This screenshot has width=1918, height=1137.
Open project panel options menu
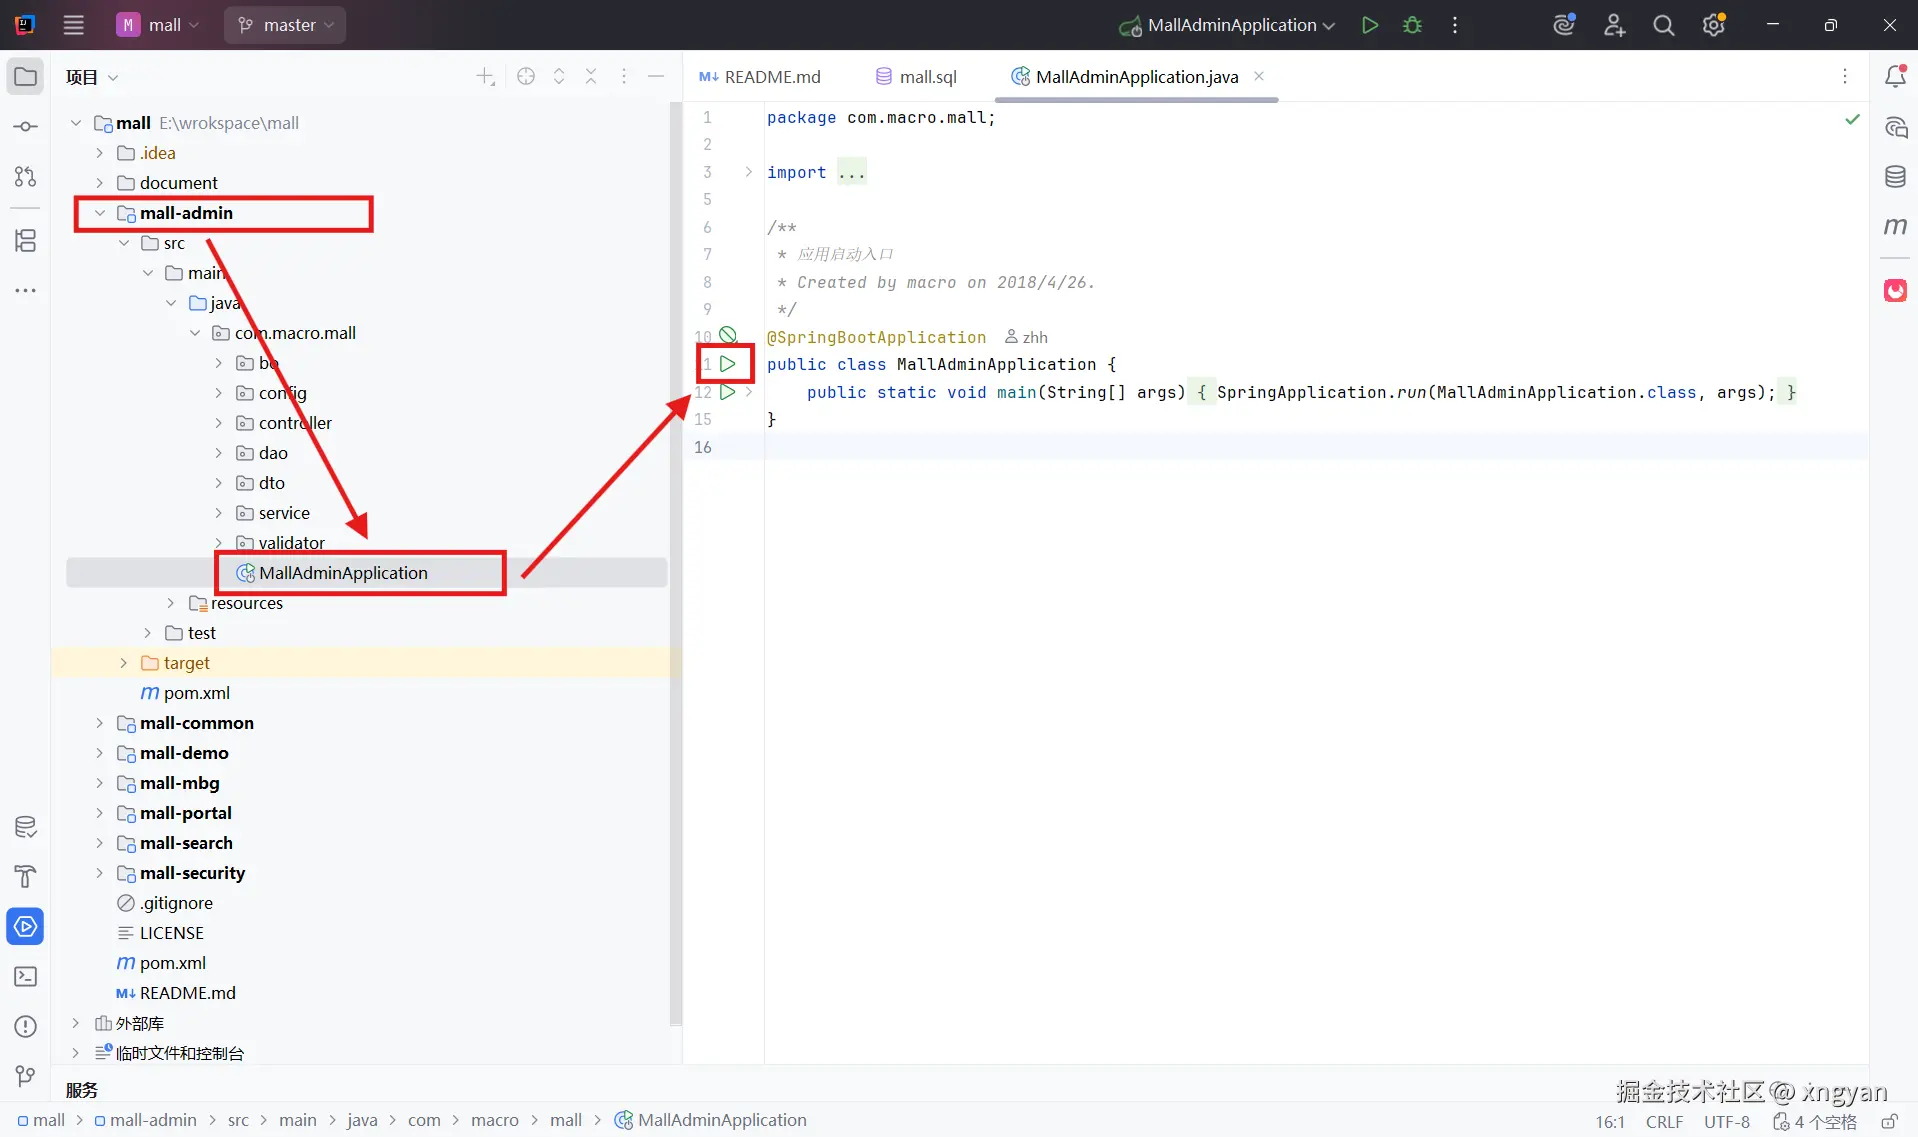[624, 77]
